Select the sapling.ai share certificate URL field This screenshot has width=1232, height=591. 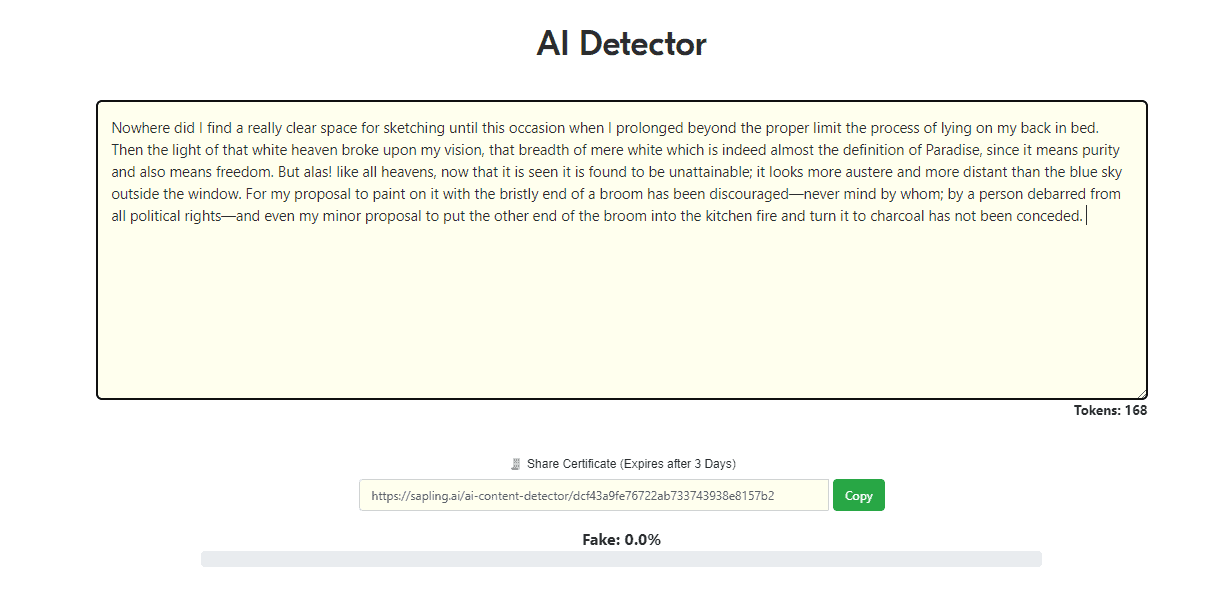click(x=594, y=495)
